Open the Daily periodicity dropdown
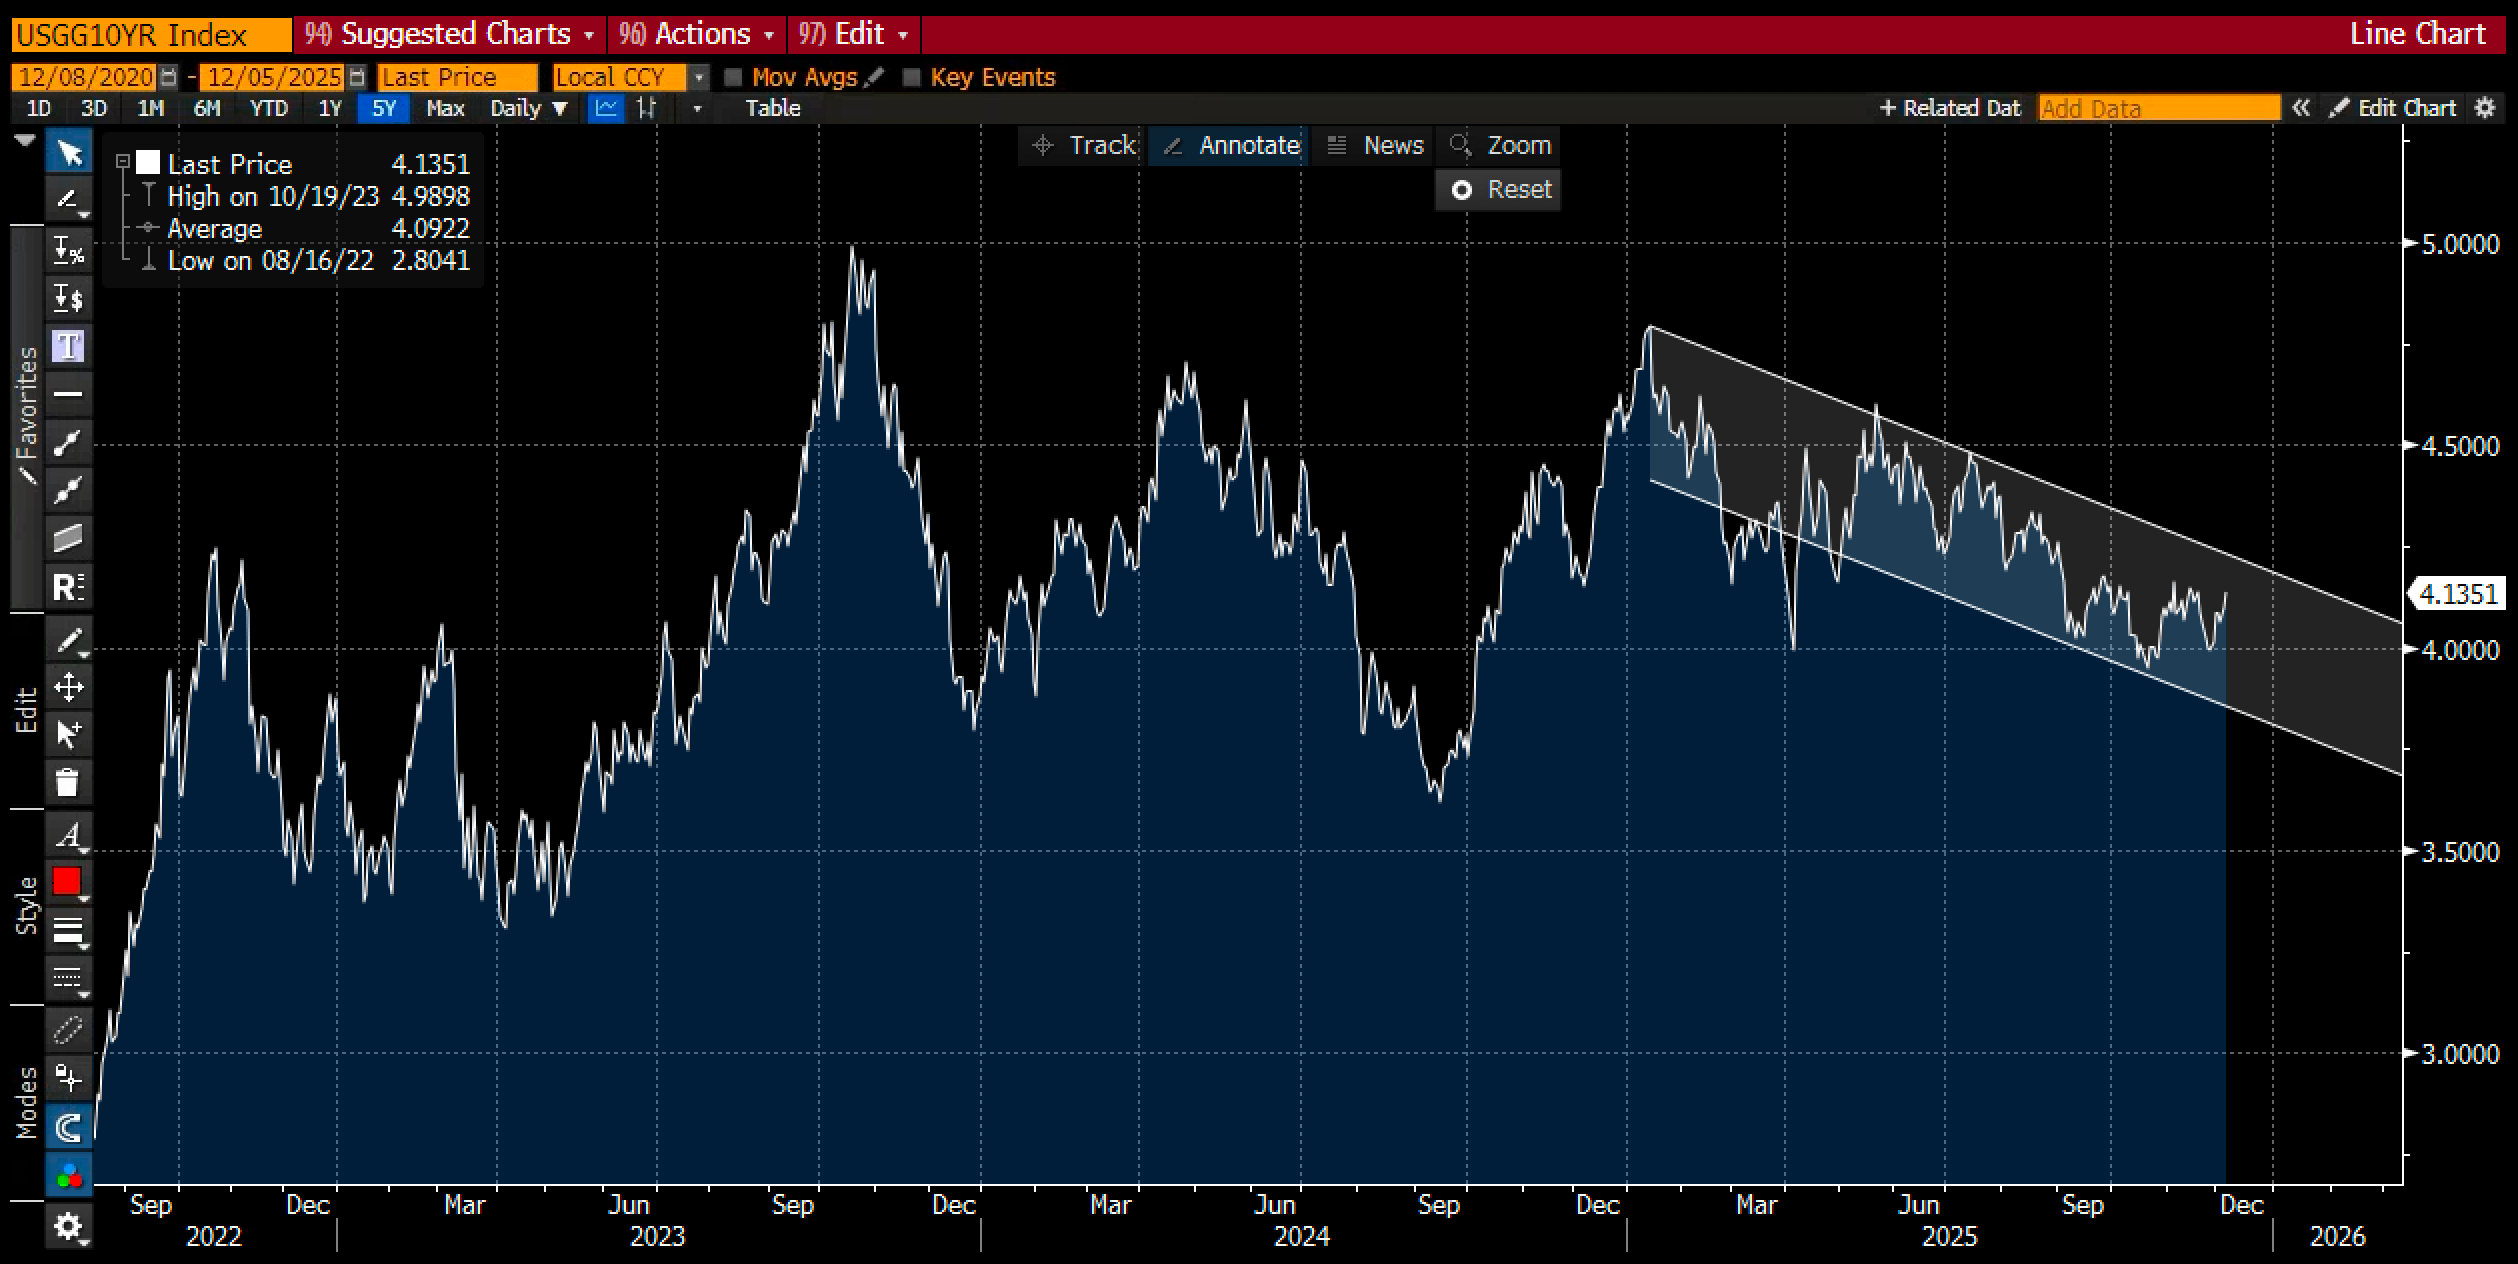This screenshot has height=1264, width=2518. click(528, 108)
